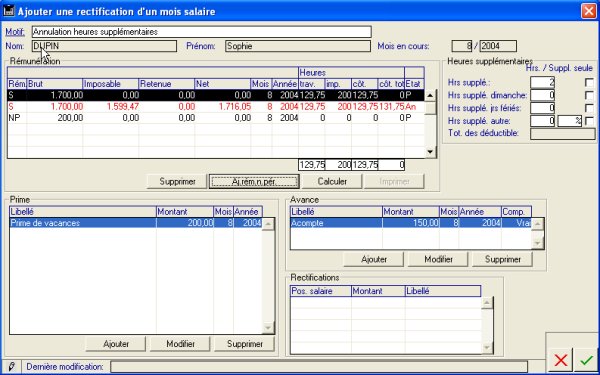
Task: Click the Imposable column header
Action: coord(111,84)
